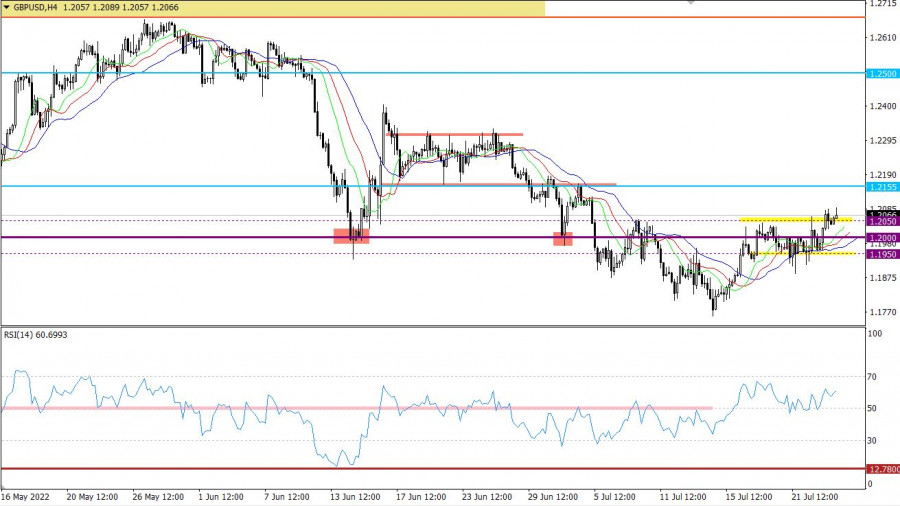The height and width of the screenshot is (506, 900).
Task: Click the purple 1.1950 price label
Action: pos(882,254)
